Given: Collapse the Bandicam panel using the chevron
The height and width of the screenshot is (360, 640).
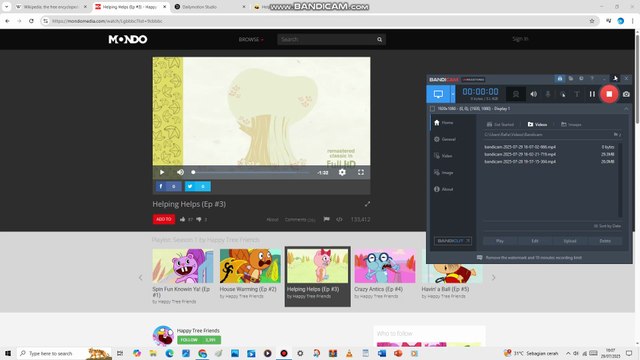Looking at the screenshot, I should coord(626,109).
